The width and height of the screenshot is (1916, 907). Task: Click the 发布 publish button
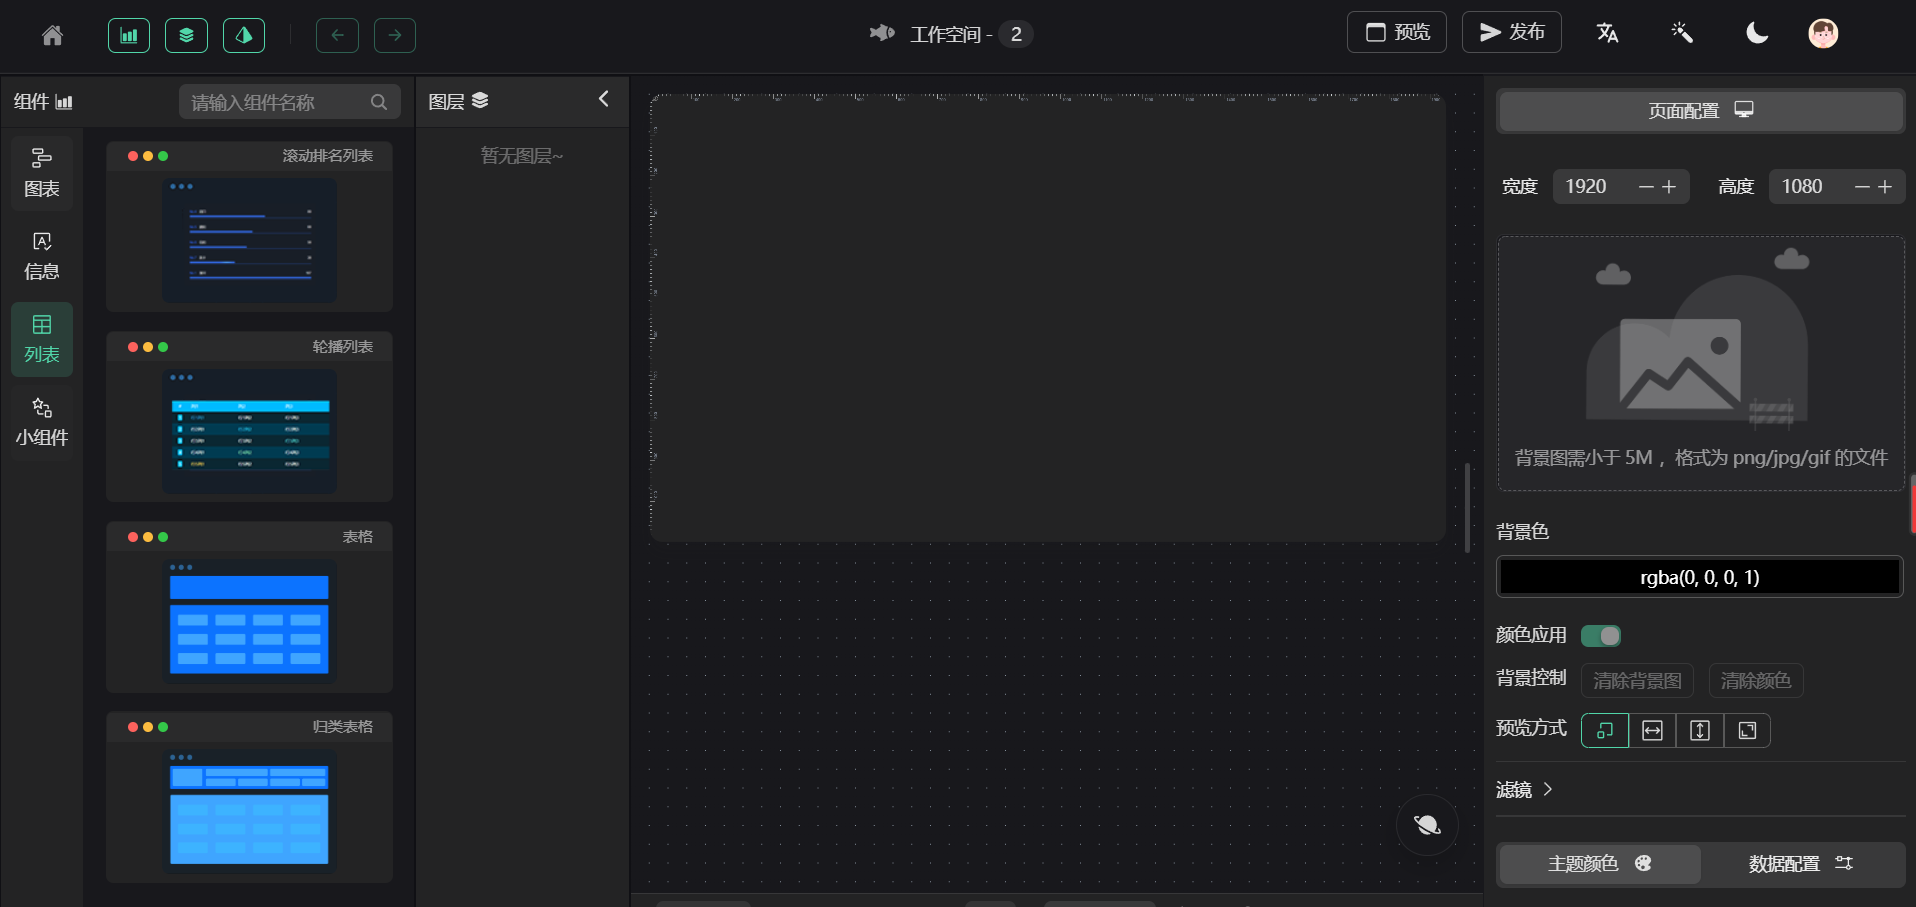(x=1510, y=31)
